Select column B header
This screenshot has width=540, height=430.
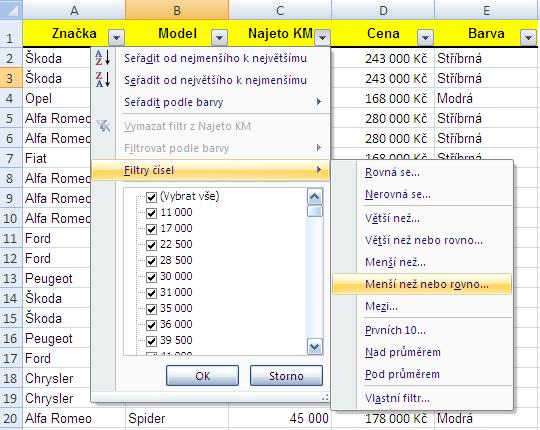[x=177, y=10]
